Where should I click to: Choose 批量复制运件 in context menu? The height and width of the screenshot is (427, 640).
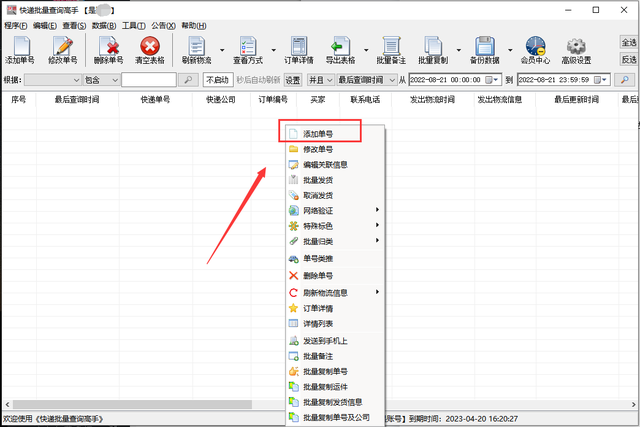tap(335, 387)
